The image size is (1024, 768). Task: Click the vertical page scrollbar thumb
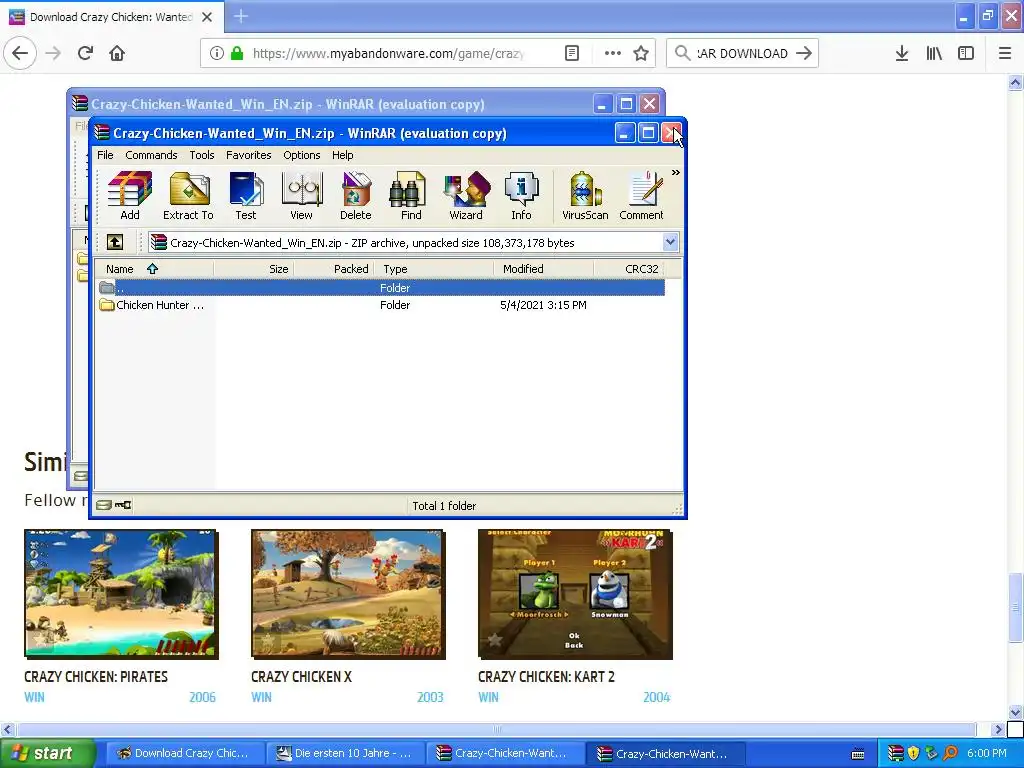pyautogui.click(x=1015, y=607)
